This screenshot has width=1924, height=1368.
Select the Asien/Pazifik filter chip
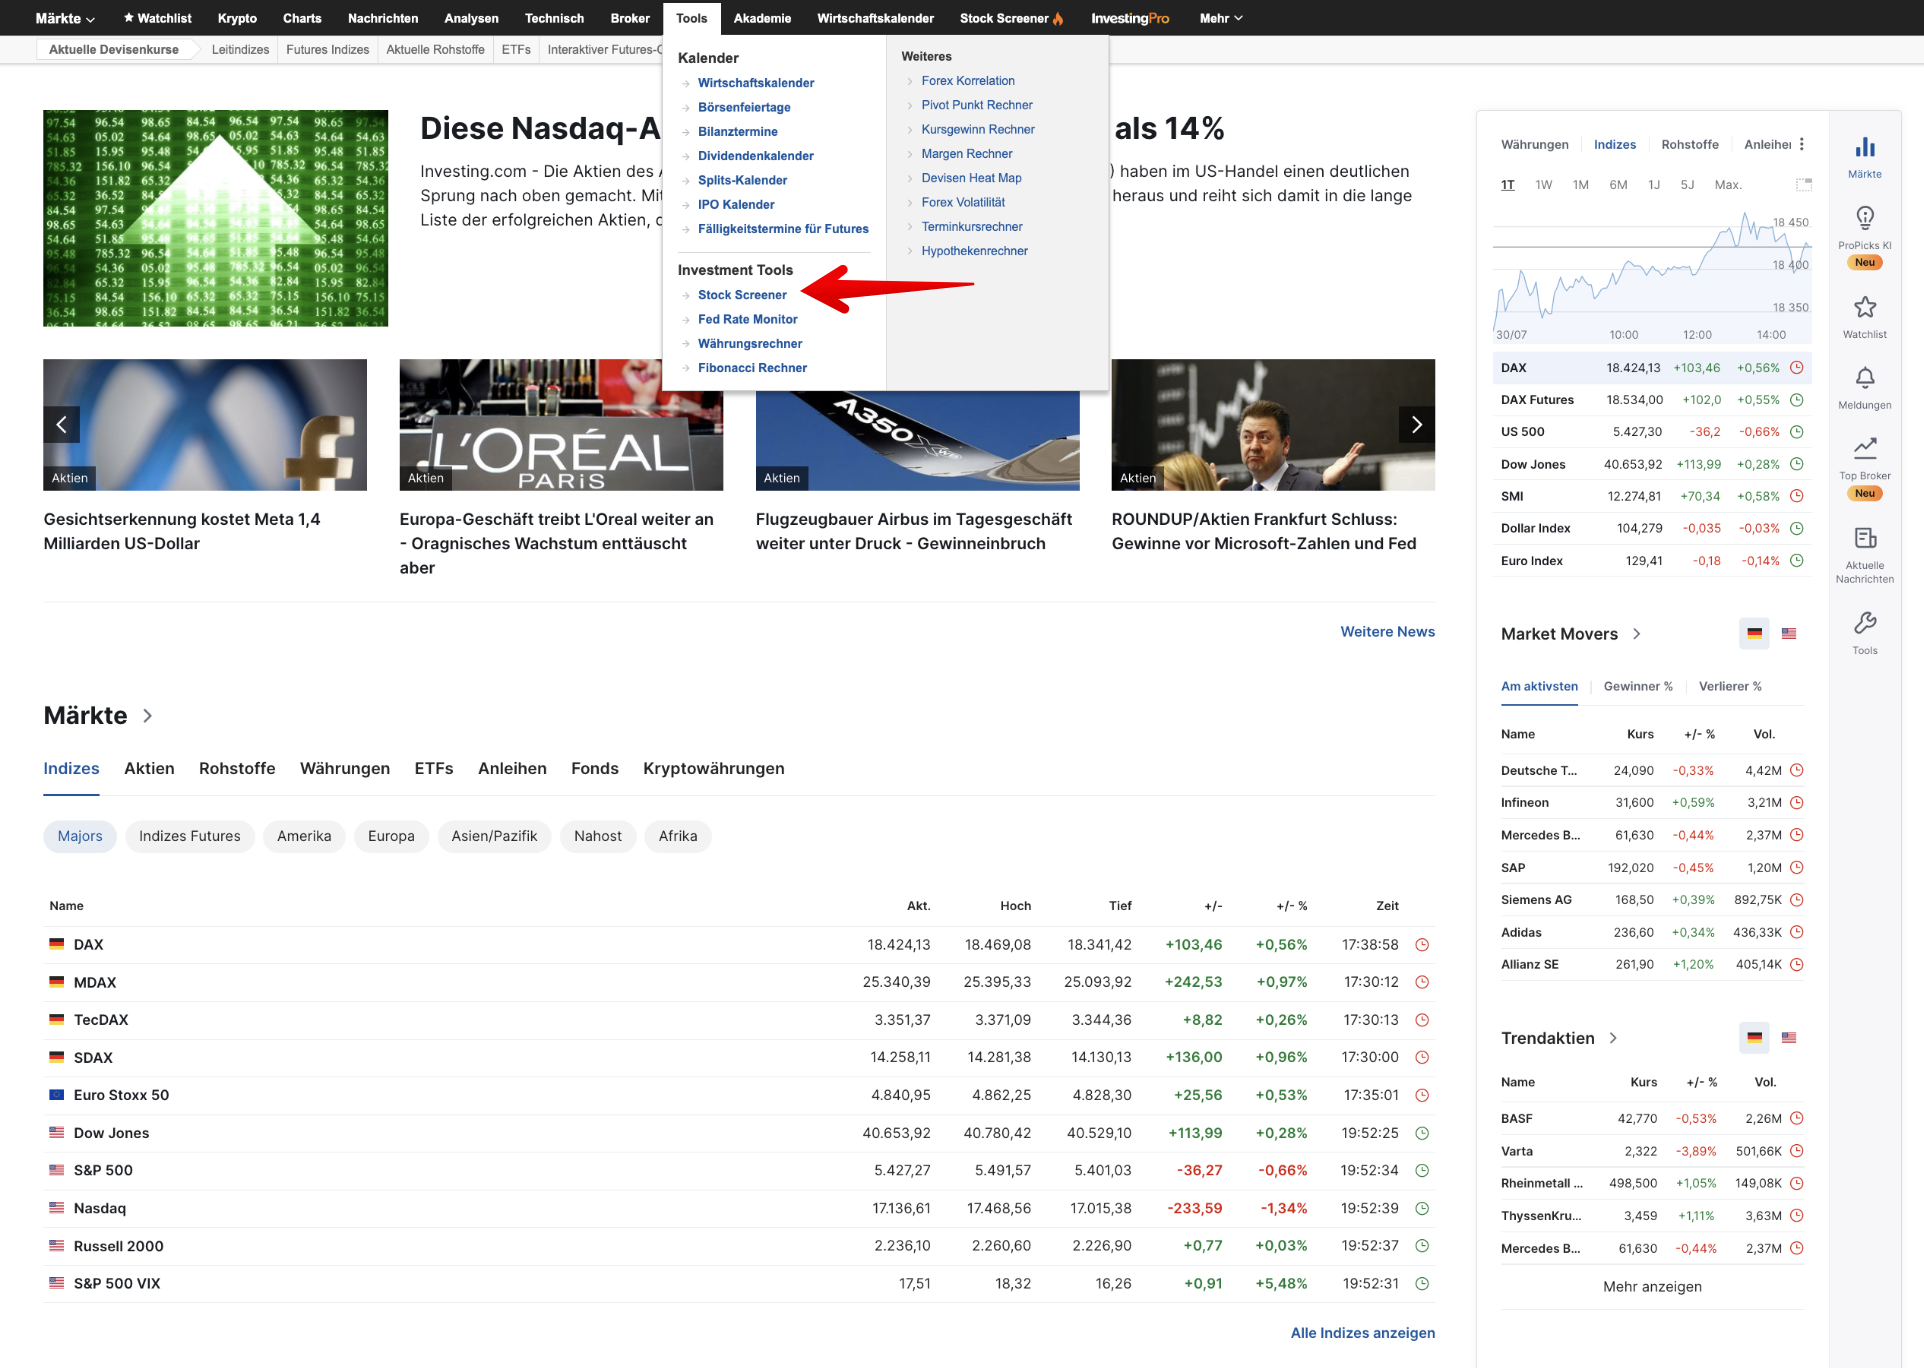tap(494, 836)
